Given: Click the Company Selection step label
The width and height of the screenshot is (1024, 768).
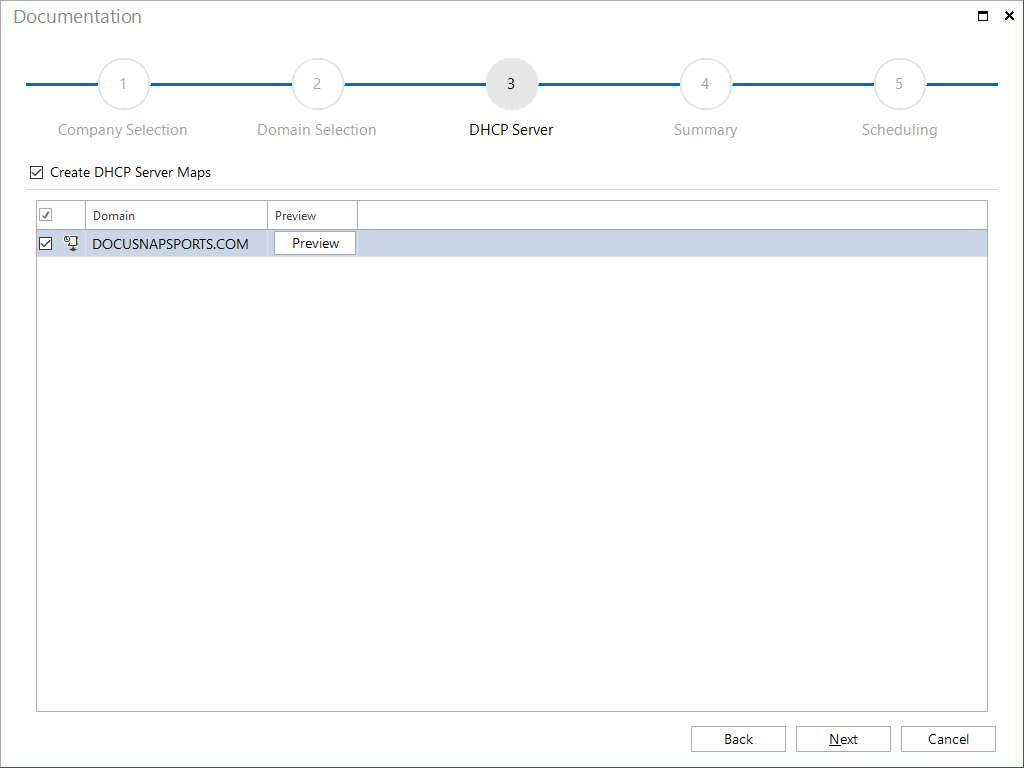Looking at the screenshot, I should [123, 130].
